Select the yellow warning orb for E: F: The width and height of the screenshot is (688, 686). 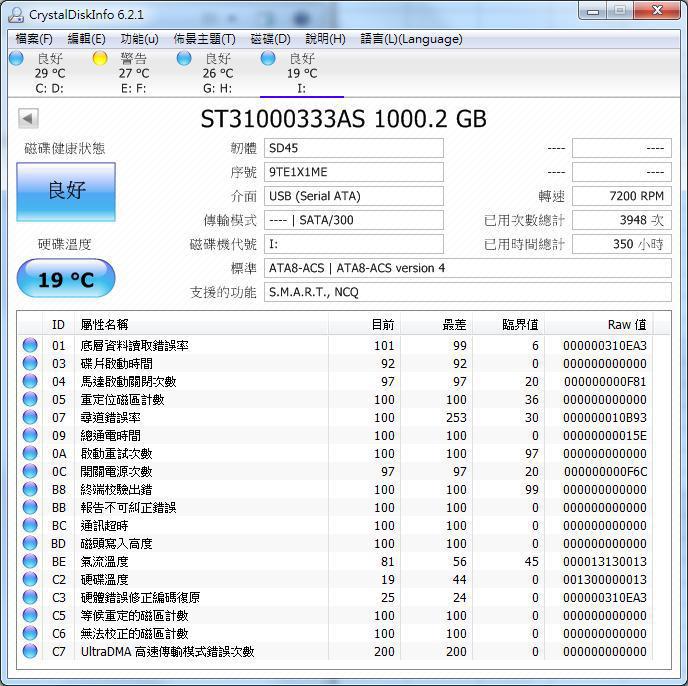pyautogui.click(x=100, y=58)
